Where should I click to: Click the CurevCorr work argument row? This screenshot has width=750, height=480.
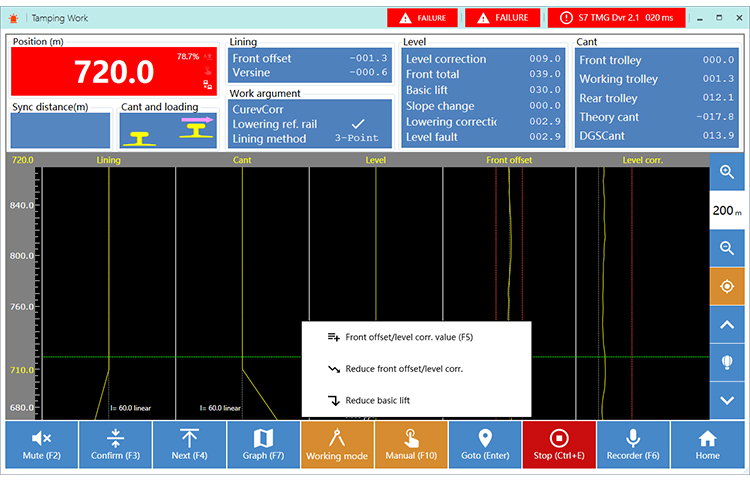[310, 109]
